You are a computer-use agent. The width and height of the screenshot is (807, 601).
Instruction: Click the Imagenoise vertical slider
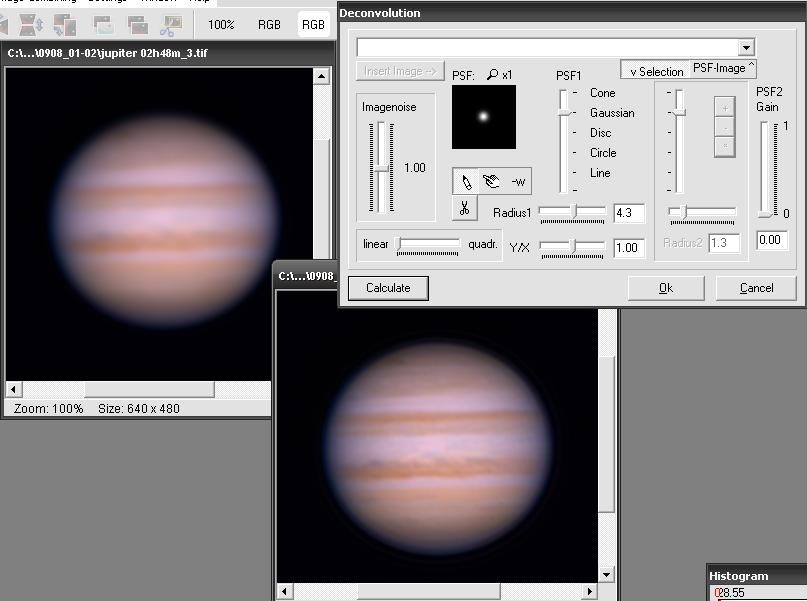381,167
